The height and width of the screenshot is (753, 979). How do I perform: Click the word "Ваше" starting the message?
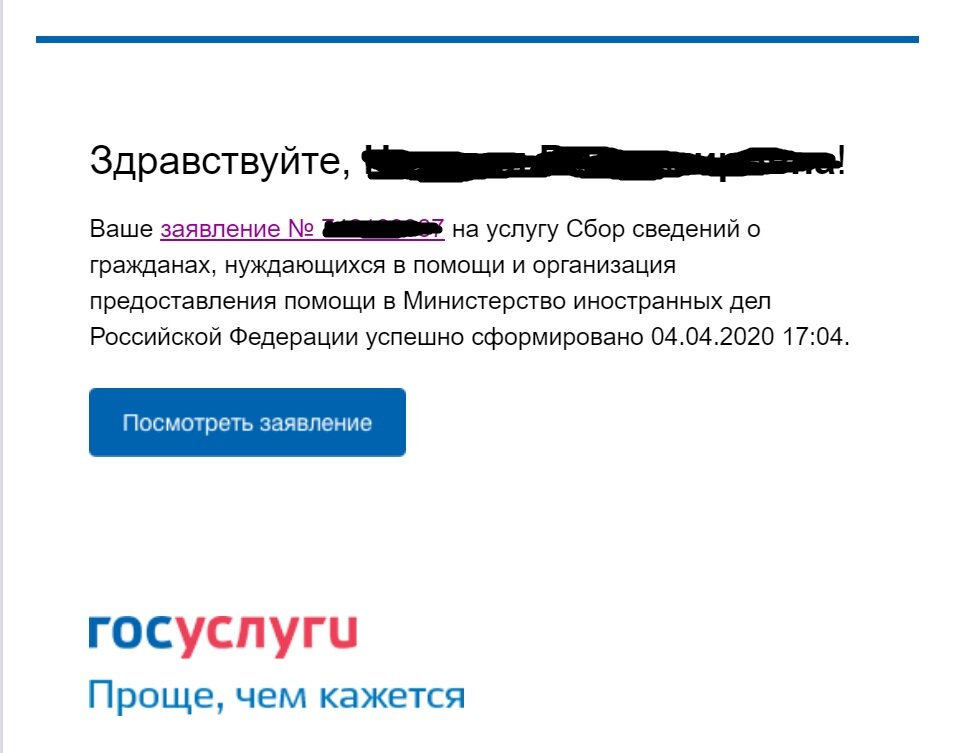[121, 229]
